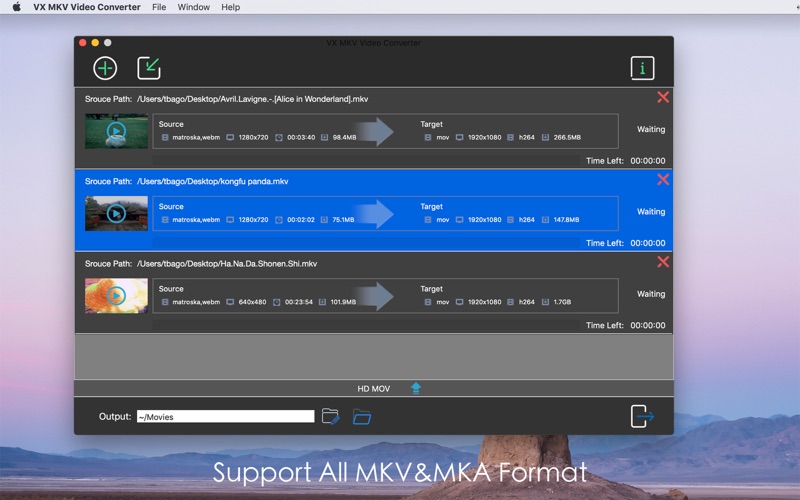Click the 75.1MB source size value
The image size is (800, 500).
pos(343,219)
